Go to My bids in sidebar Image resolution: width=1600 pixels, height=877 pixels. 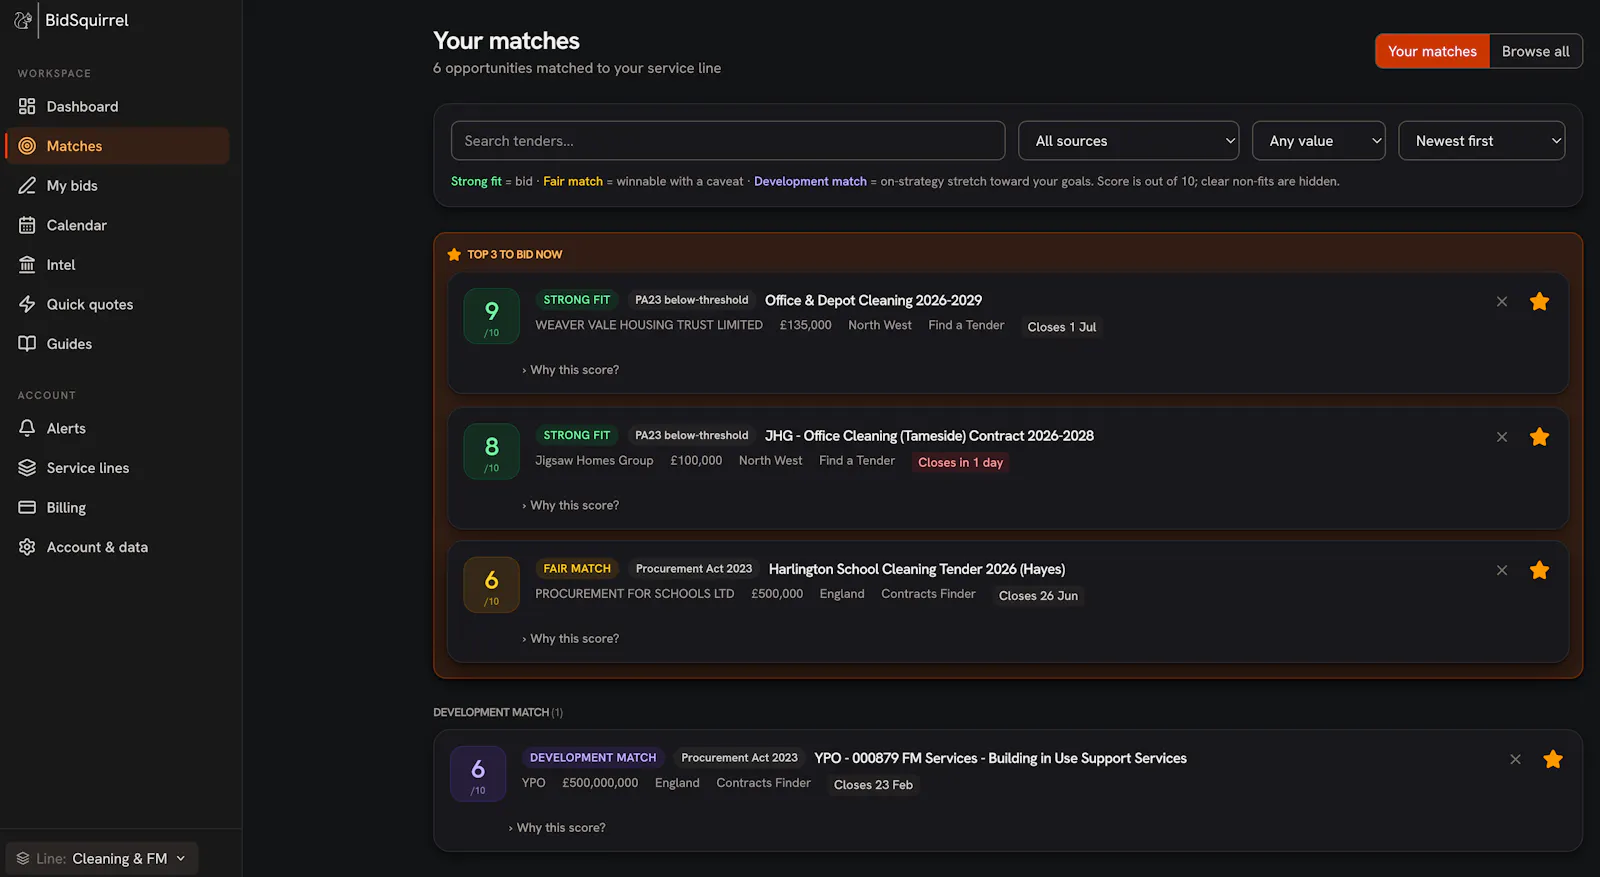[x=117, y=186]
